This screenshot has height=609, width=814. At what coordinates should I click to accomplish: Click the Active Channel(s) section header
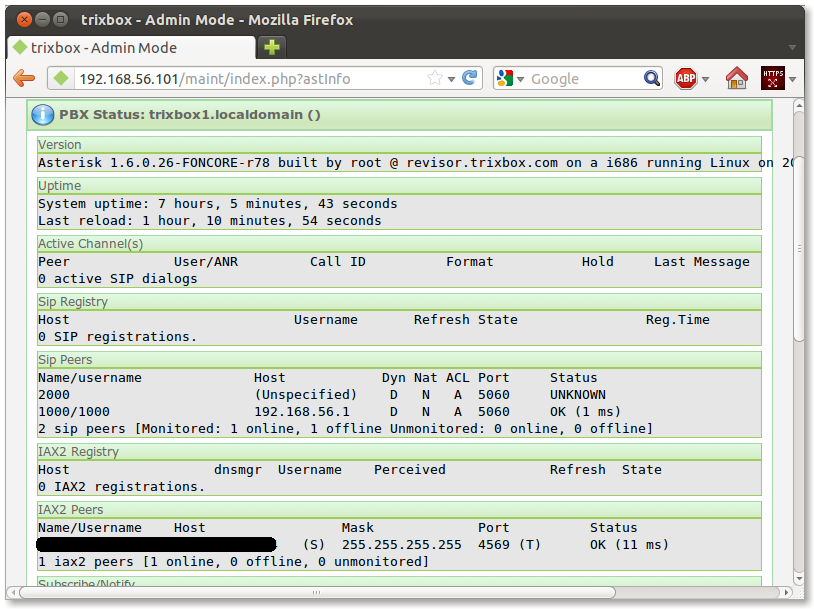point(399,243)
